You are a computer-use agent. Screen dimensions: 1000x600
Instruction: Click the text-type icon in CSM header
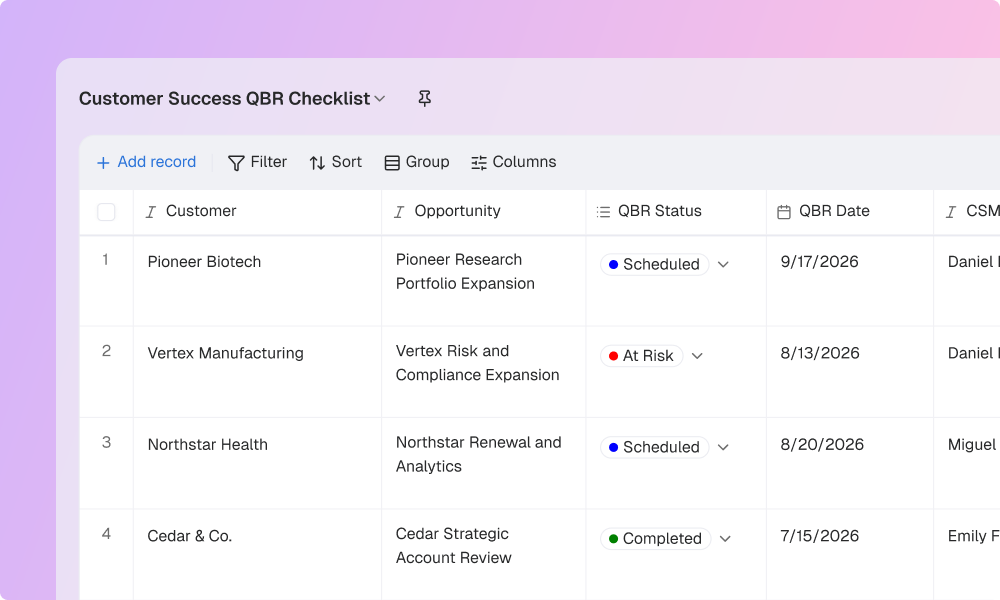pos(950,212)
